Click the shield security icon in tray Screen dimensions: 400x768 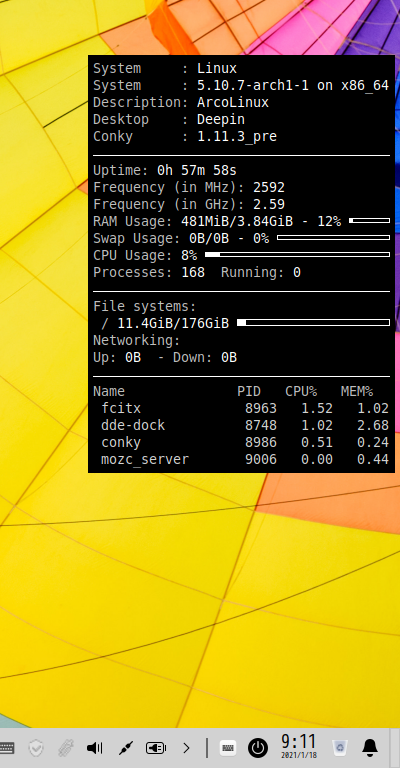pos(36,748)
